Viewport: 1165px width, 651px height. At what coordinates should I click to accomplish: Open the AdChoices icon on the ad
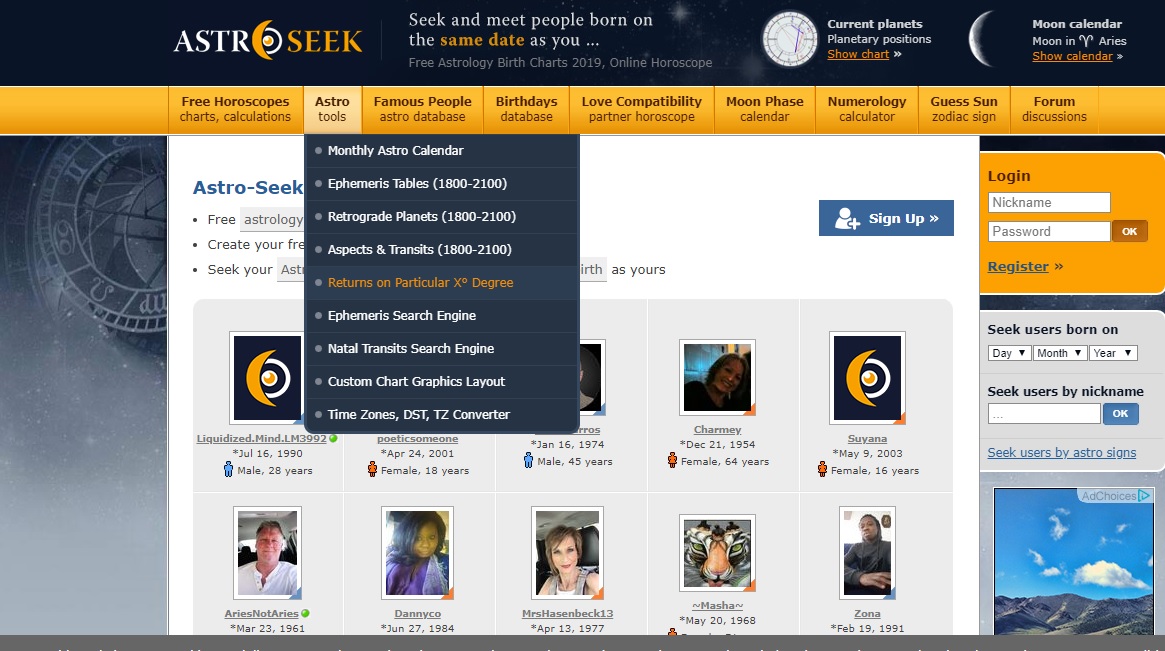tap(1115, 496)
